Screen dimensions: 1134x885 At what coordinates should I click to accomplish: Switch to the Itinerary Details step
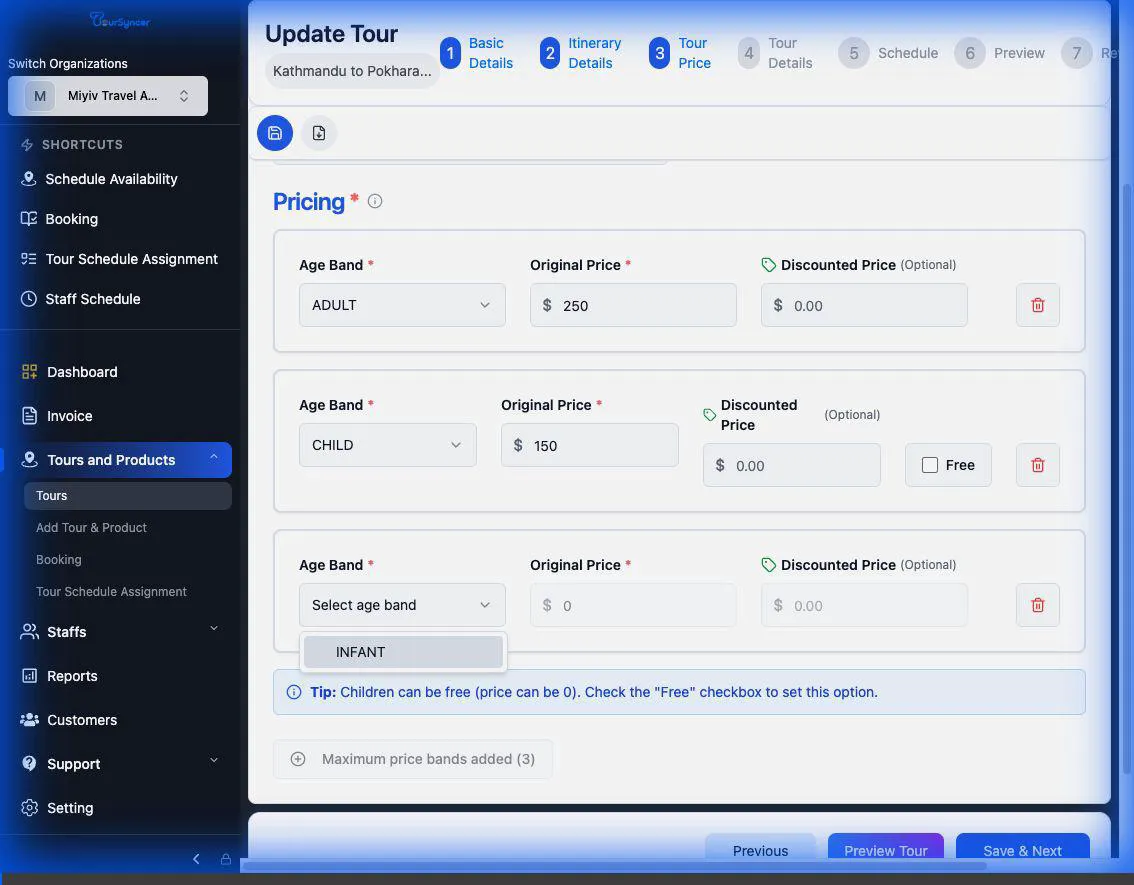pos(594,53)
